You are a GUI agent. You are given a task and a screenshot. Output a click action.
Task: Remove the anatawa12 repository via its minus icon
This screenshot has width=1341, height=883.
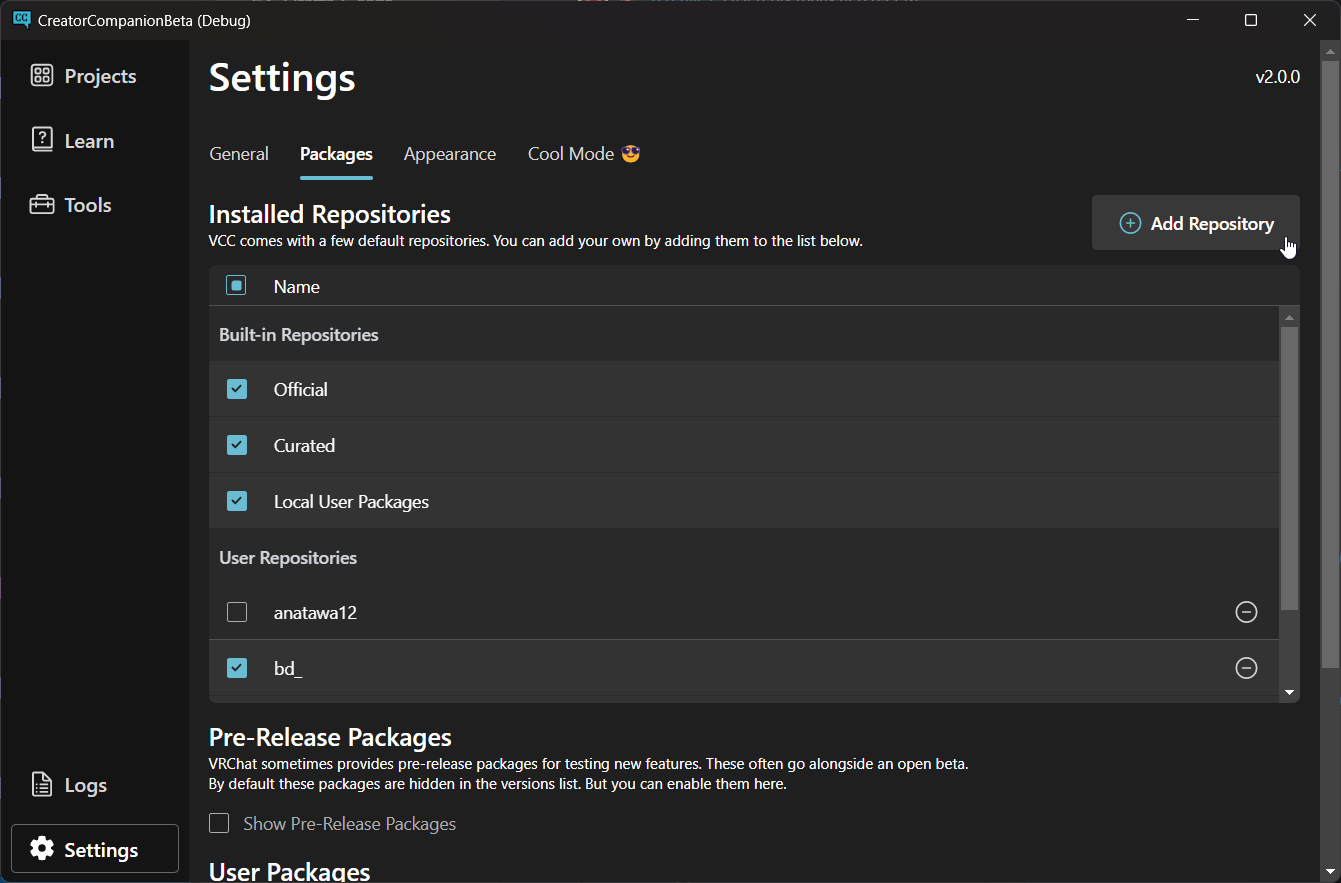coord(1246,612)
